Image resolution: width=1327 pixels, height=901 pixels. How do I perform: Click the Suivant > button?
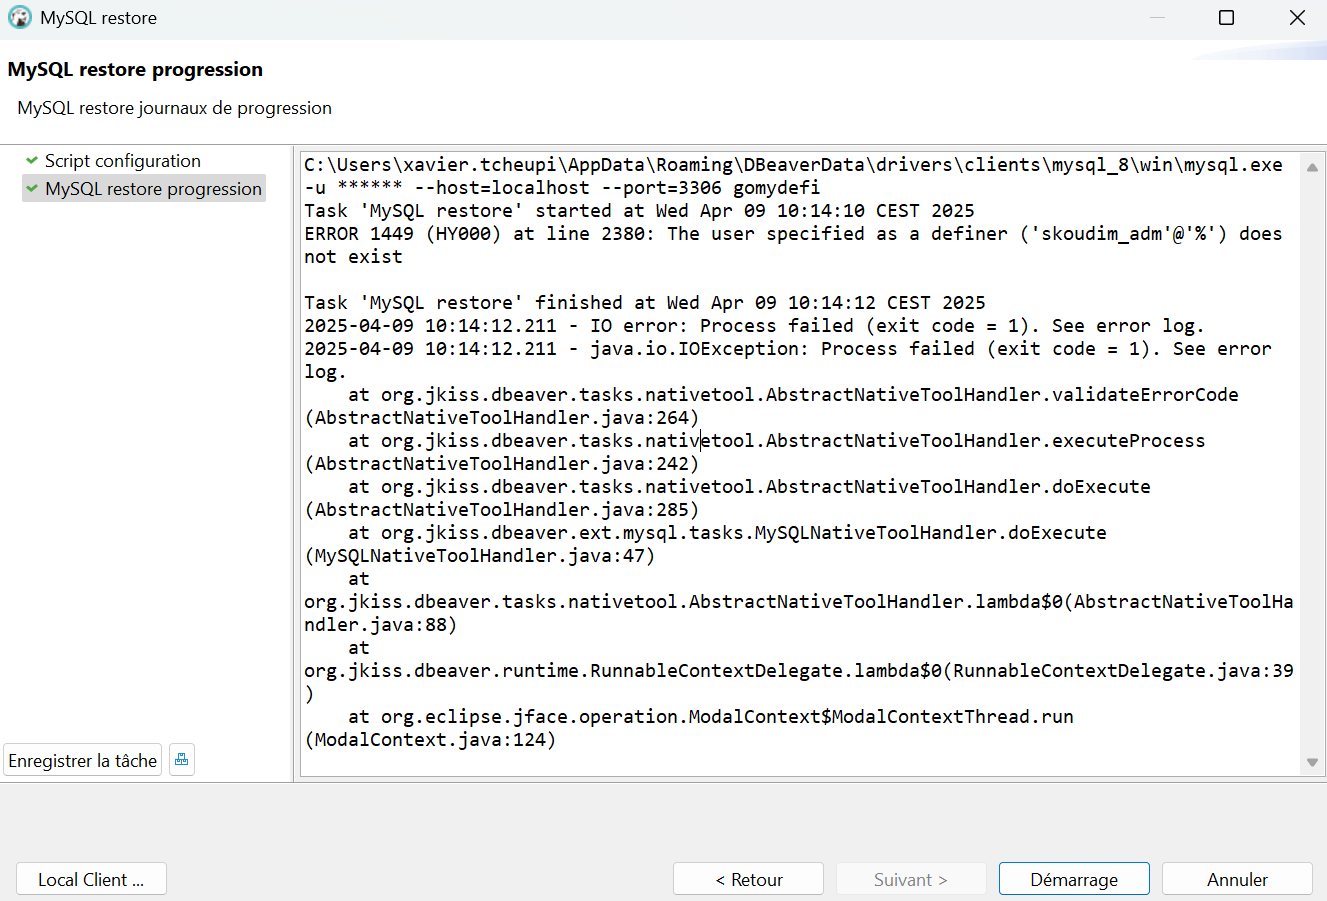pos(910,879)
